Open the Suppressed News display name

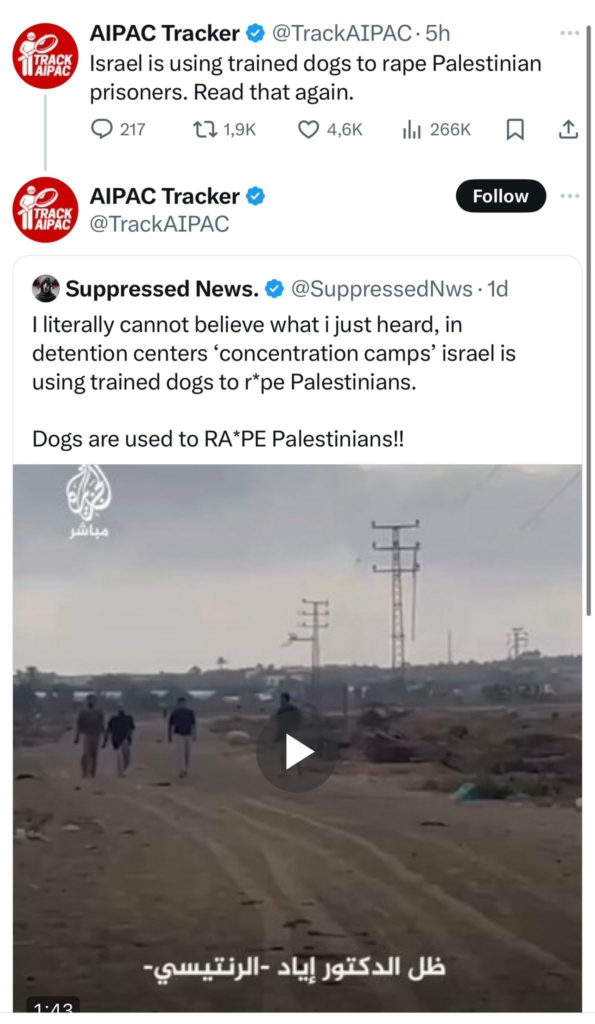(x=162, y=288)
